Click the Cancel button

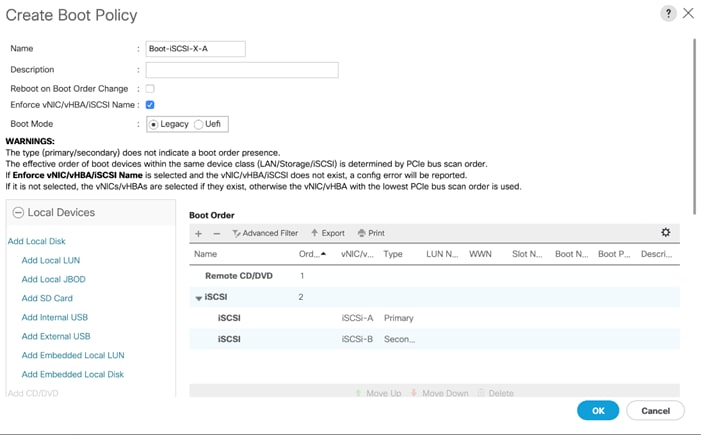(655, 411)
